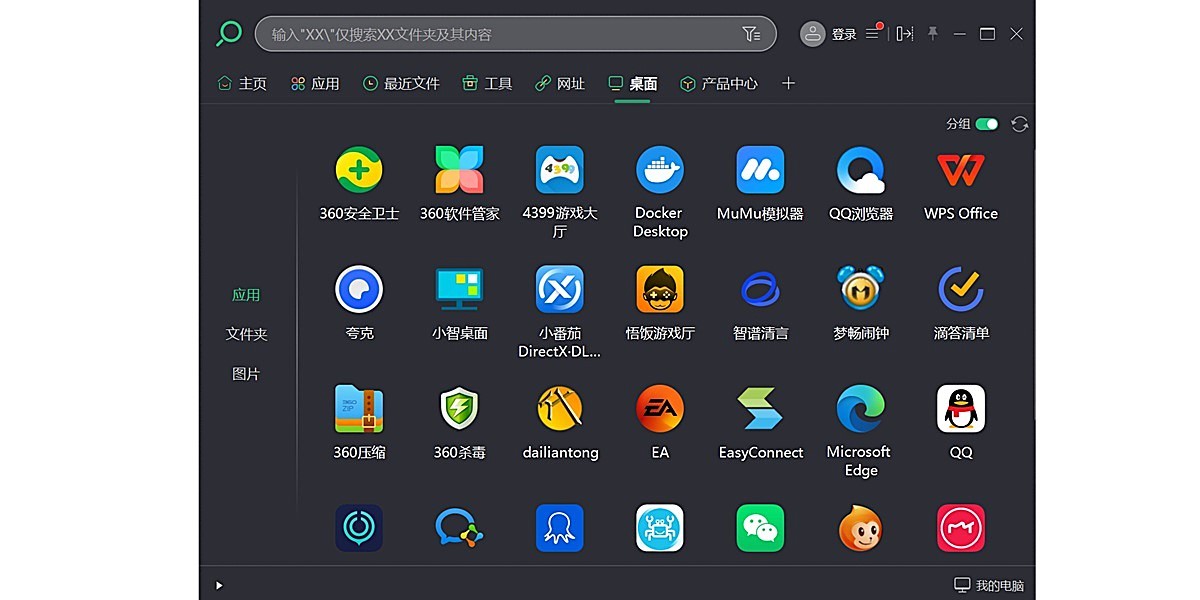Image resolution: width=1200 pixels, height=600 pixels.
Task: Pin the window with the pushpin icon
Action: click(932, 33)
